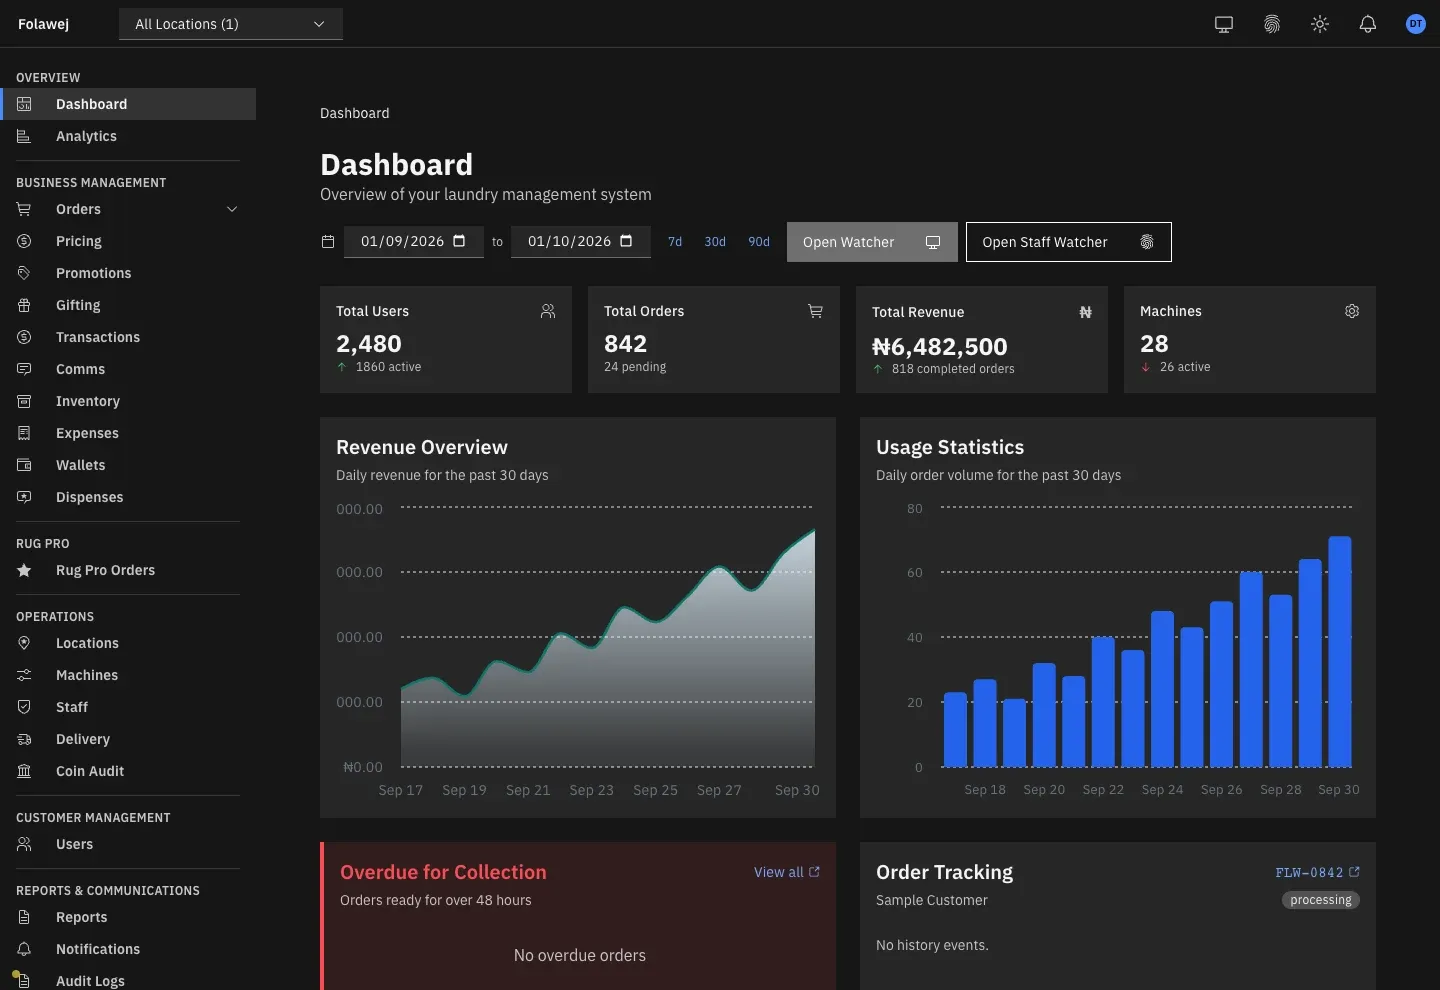Click the fingerprint icon in top bar

click(1272, 24)
